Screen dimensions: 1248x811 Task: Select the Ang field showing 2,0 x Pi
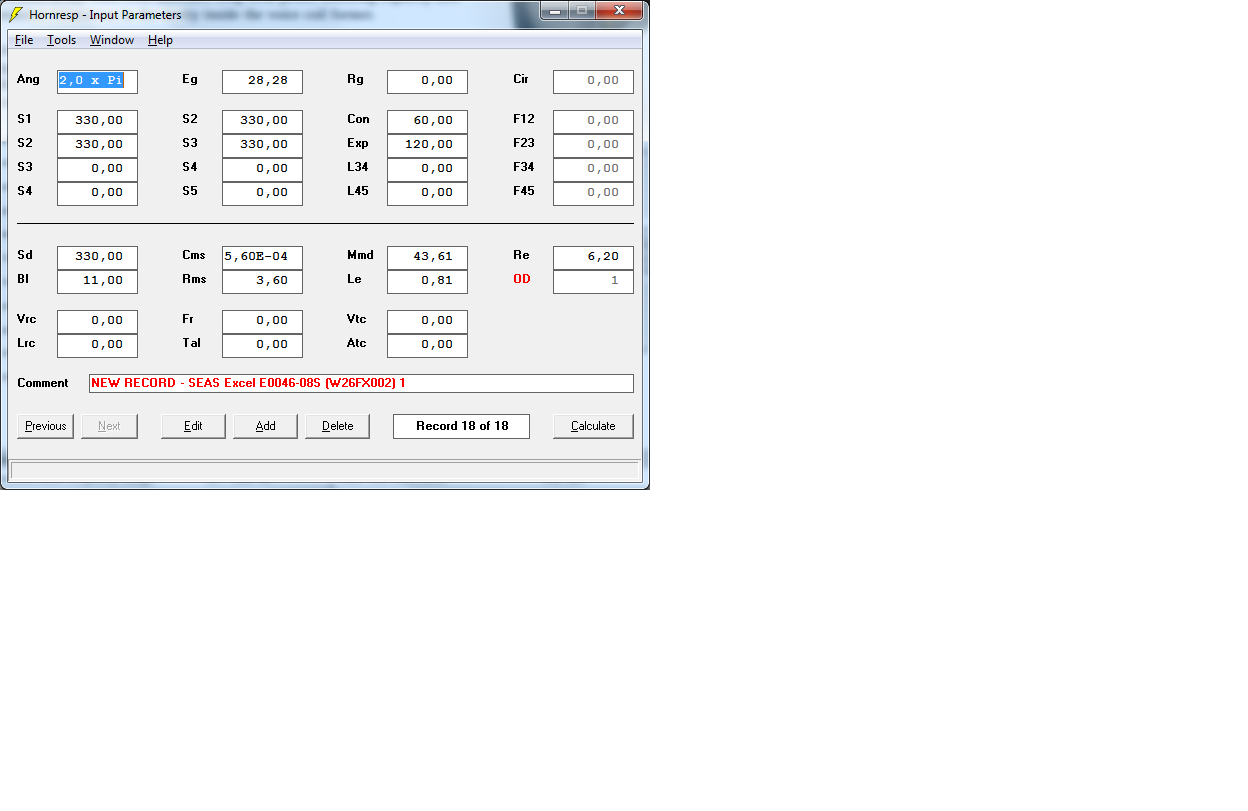click(x=97, y=81)
